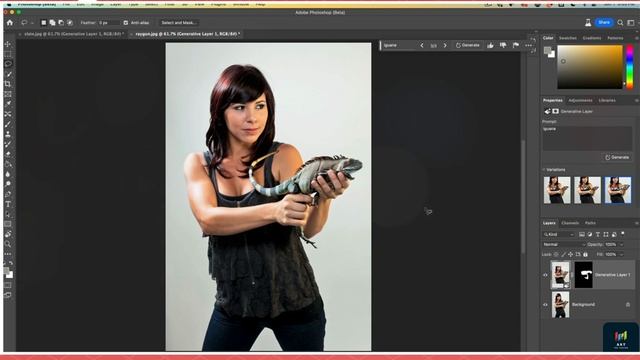Image resolution: width=640 pixels, height=360 pixels.
Task: Give thumbs down to generated variation
Action: point(503,45)
